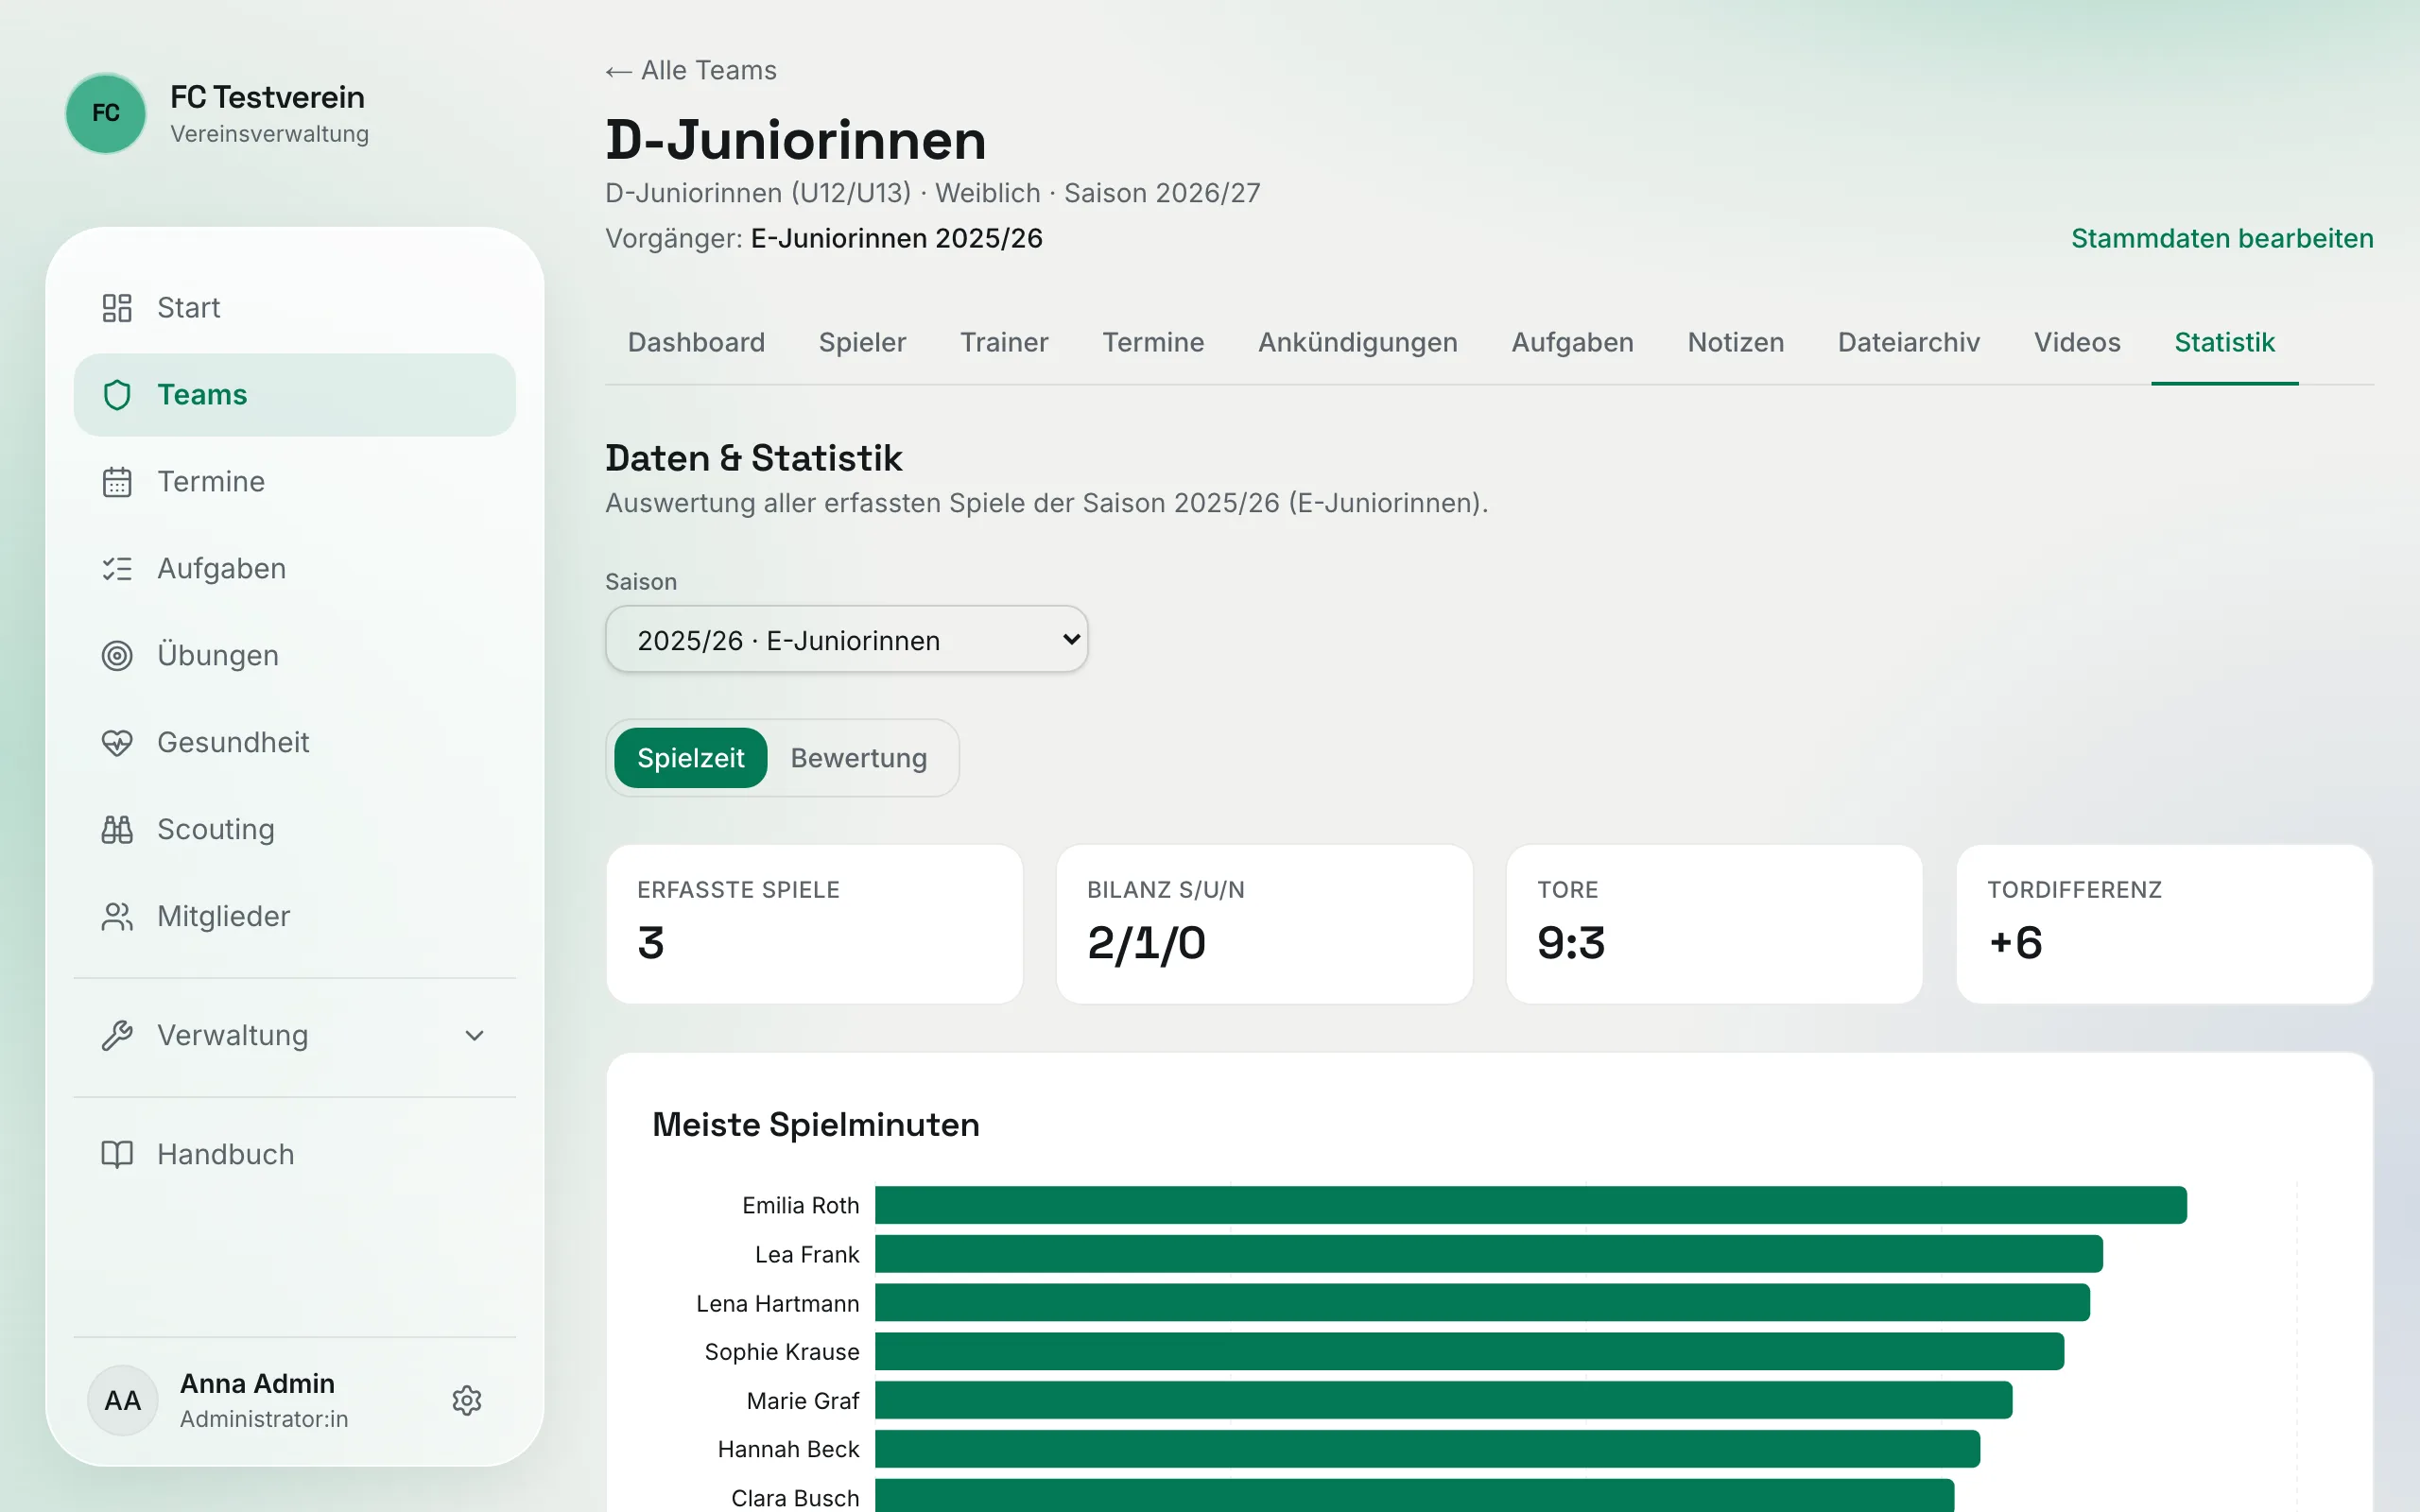Select the Statistik tab
The height and width of the screenshot is (1512, 2420).
click(2225, 343)
